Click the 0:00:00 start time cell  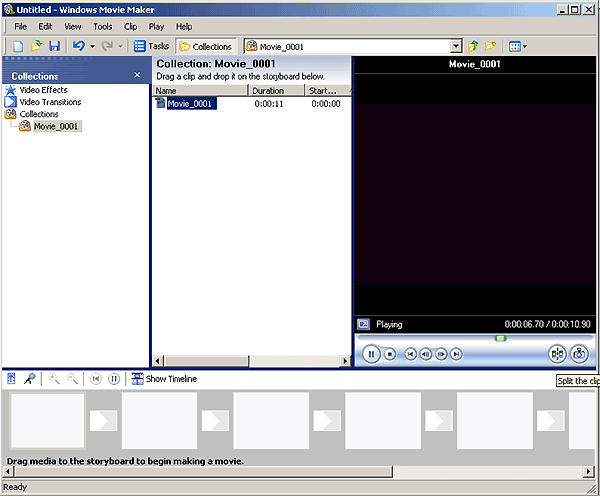click(x=326, y=104)
